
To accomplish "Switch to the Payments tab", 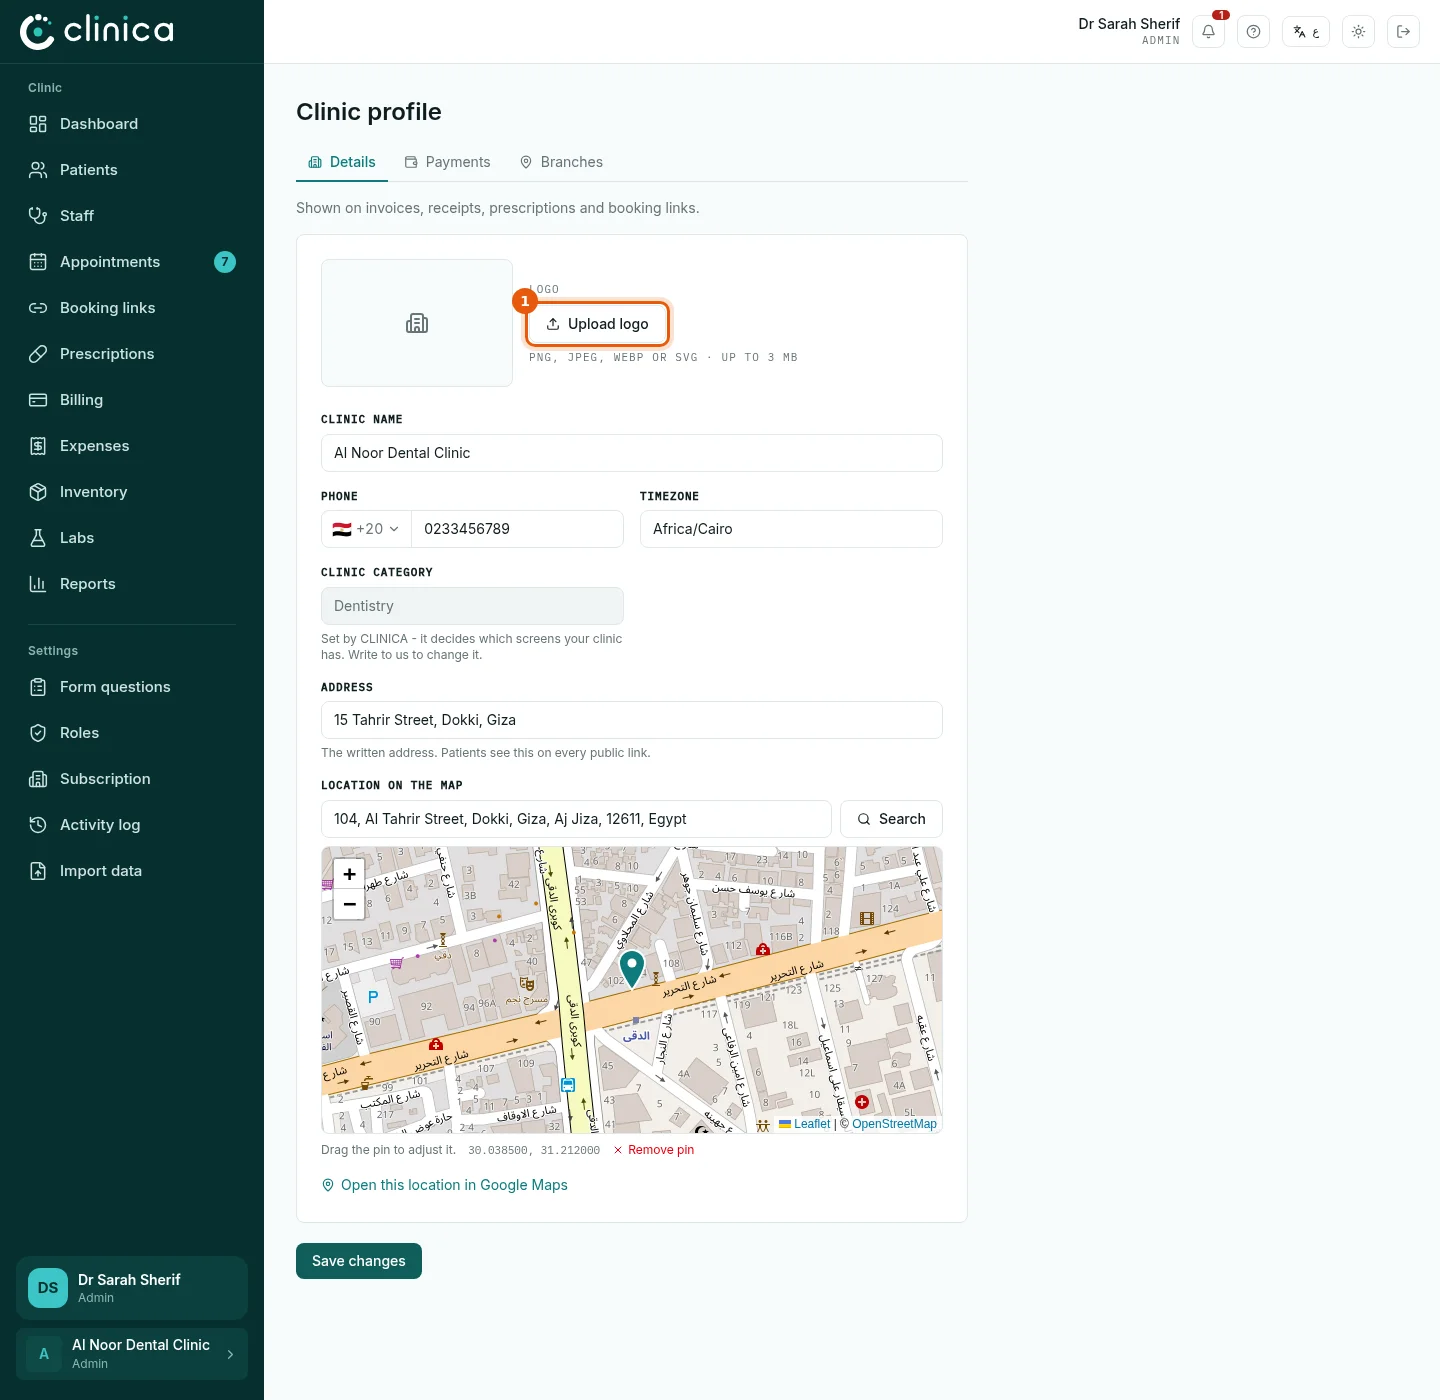I will point(447,162).
